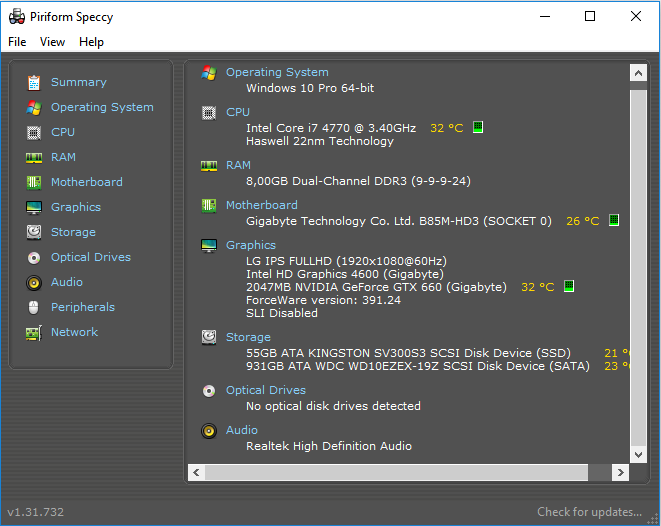This screenshot has width=661, height=526.
Task: Click the chip icon beside CPU heading in summary
Action: (209, 113)
